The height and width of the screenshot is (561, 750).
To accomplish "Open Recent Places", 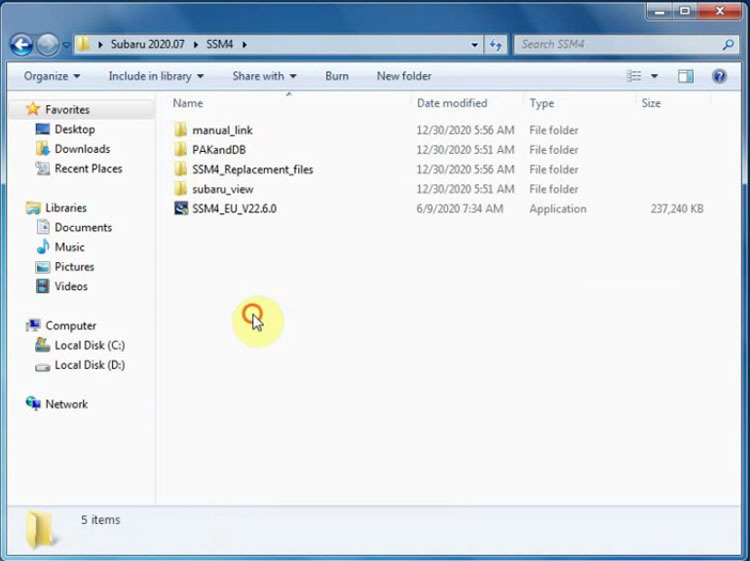I will pos(88,168).
